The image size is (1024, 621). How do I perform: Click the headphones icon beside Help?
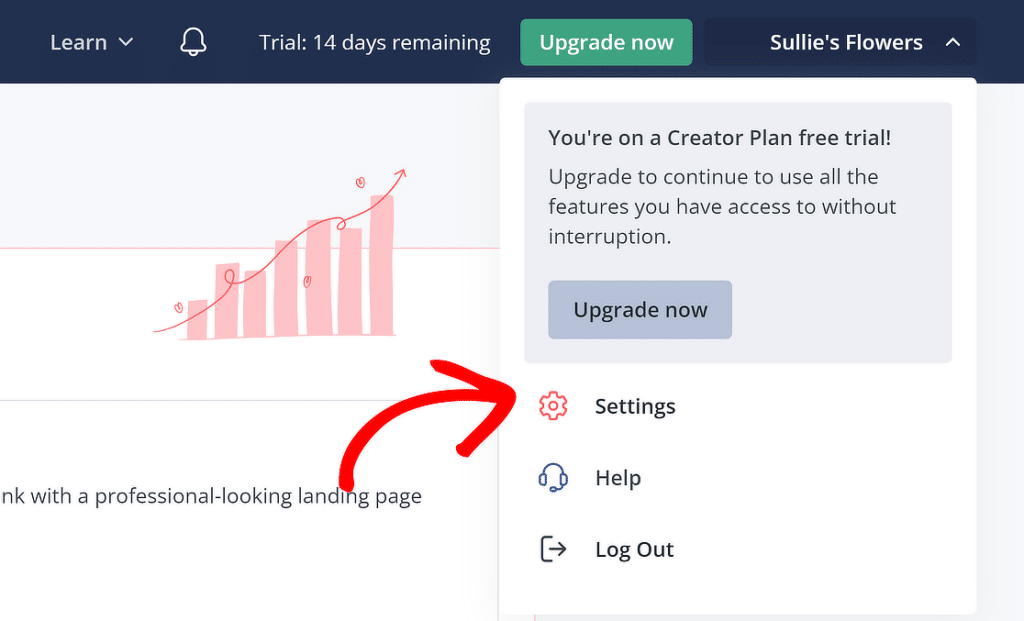tap(553, 477)
